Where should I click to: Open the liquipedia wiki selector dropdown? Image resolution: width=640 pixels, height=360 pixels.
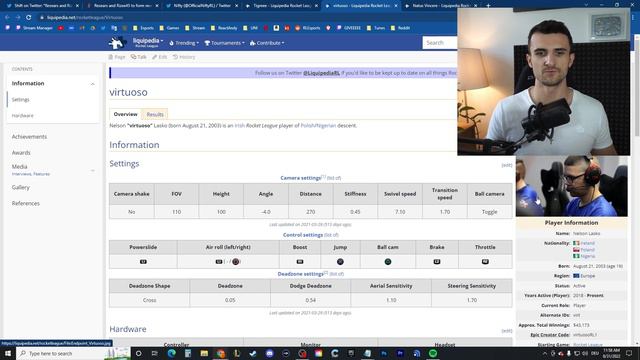(148, 42)
